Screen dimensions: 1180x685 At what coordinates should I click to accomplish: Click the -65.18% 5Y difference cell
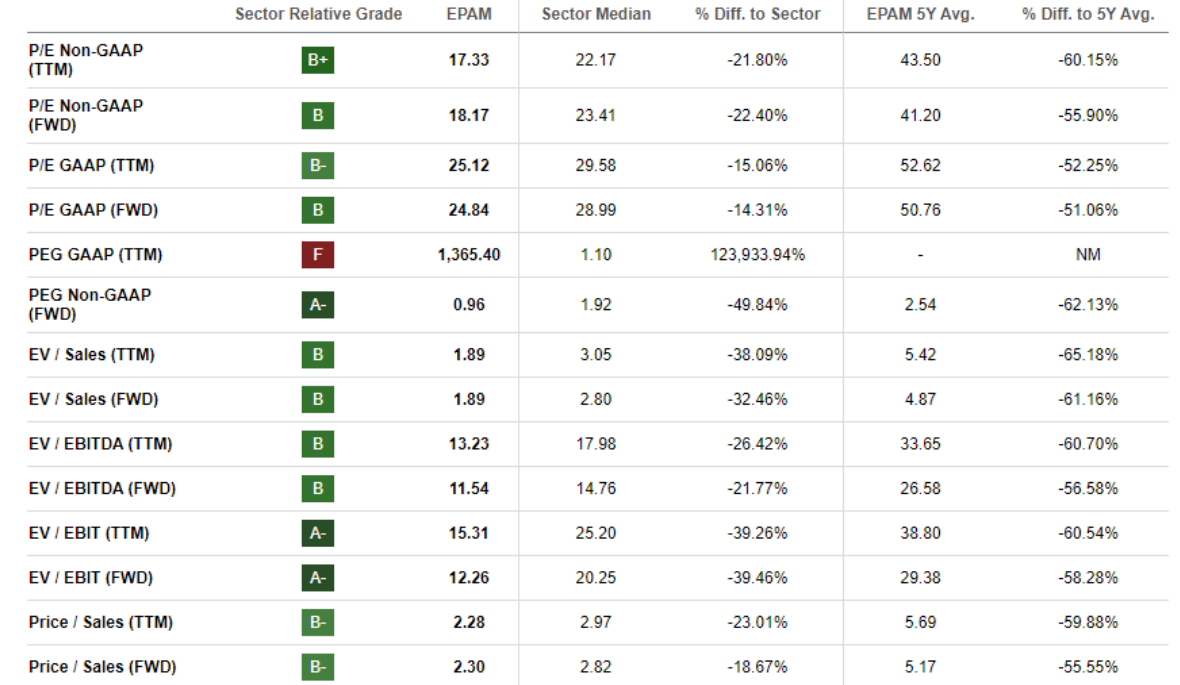(x=1088, y=355)
